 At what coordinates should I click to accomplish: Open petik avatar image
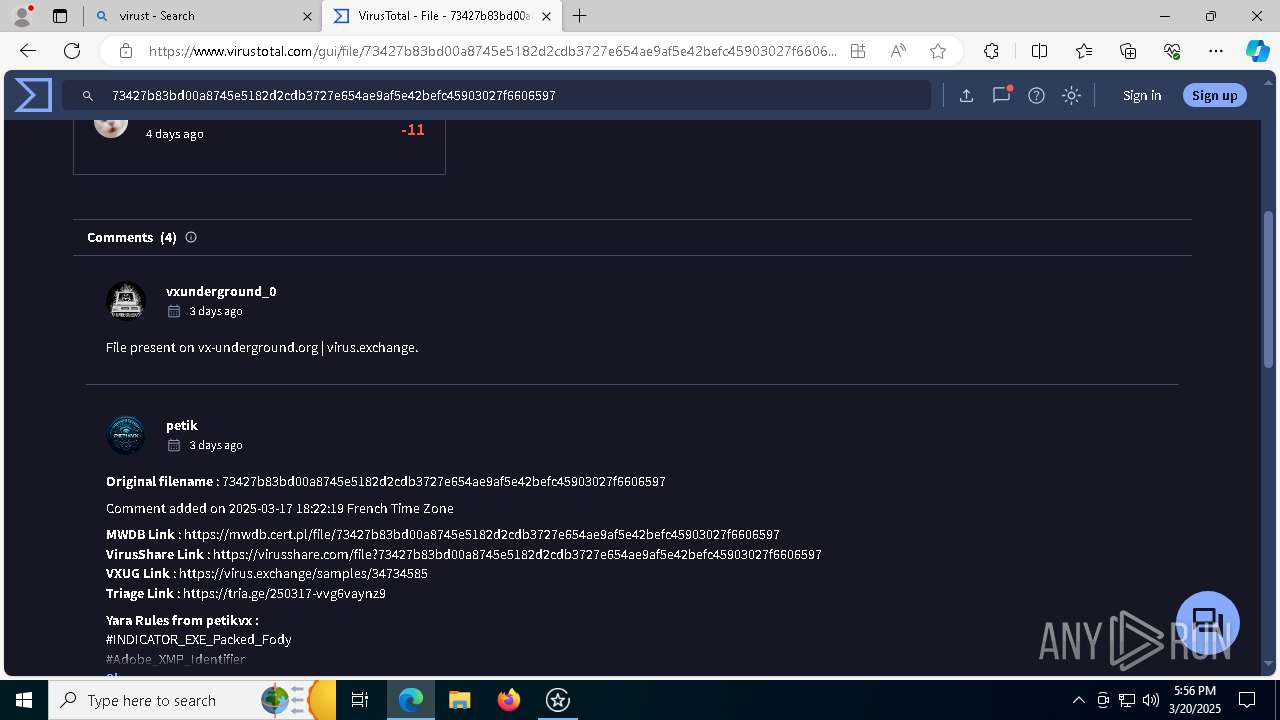point(126,435)
